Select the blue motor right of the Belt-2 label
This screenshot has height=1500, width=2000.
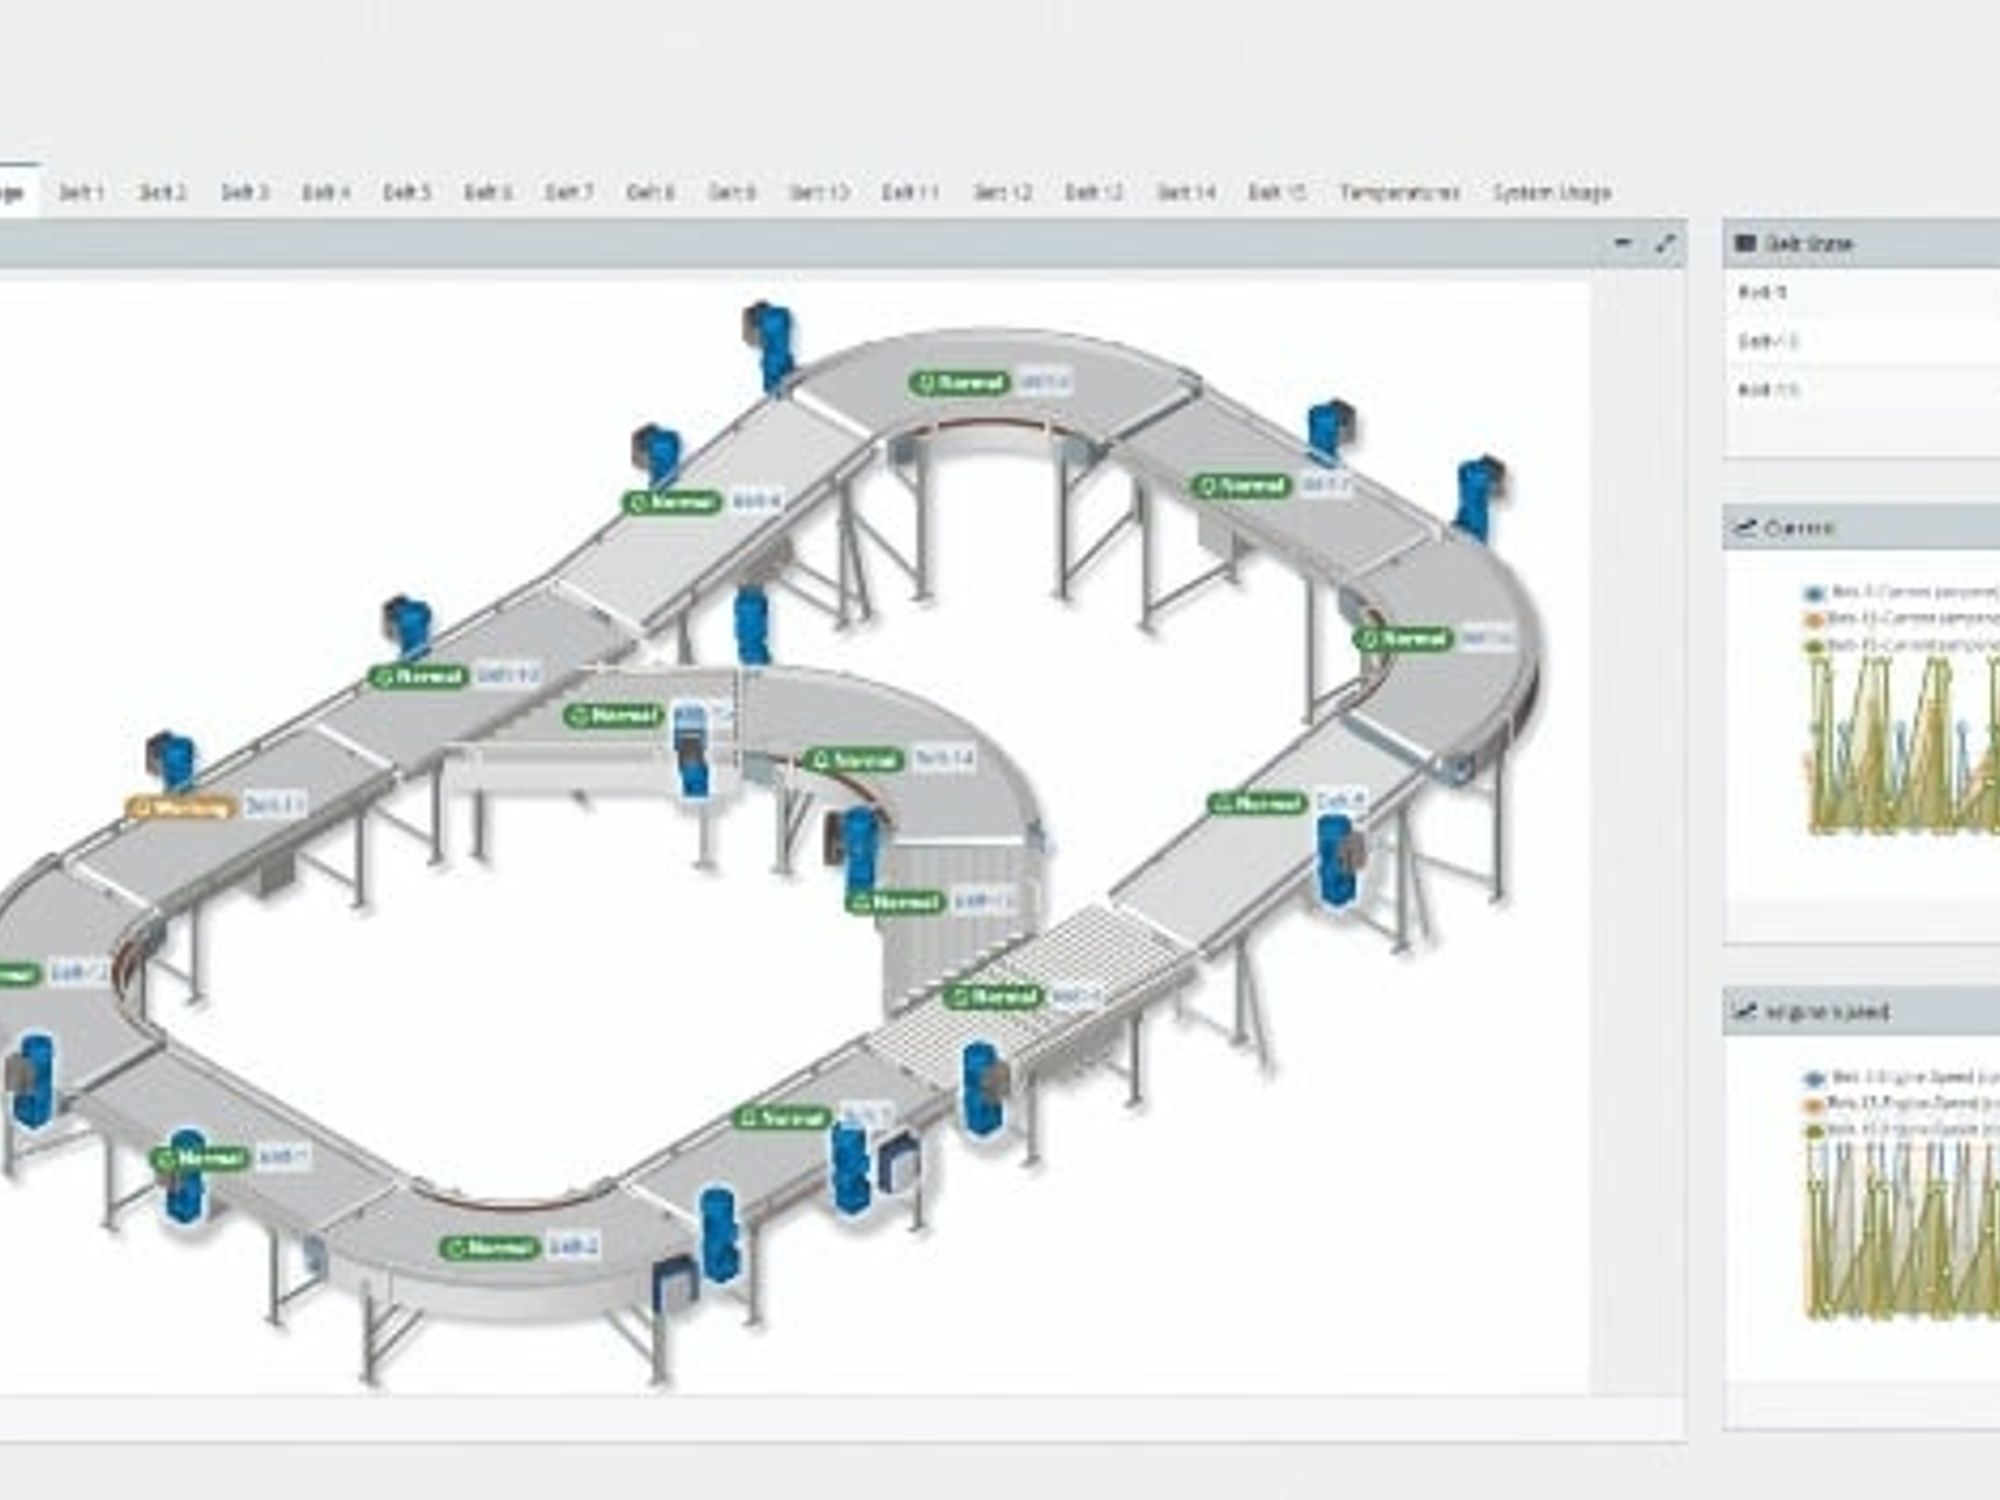[x=719, y=1236]
